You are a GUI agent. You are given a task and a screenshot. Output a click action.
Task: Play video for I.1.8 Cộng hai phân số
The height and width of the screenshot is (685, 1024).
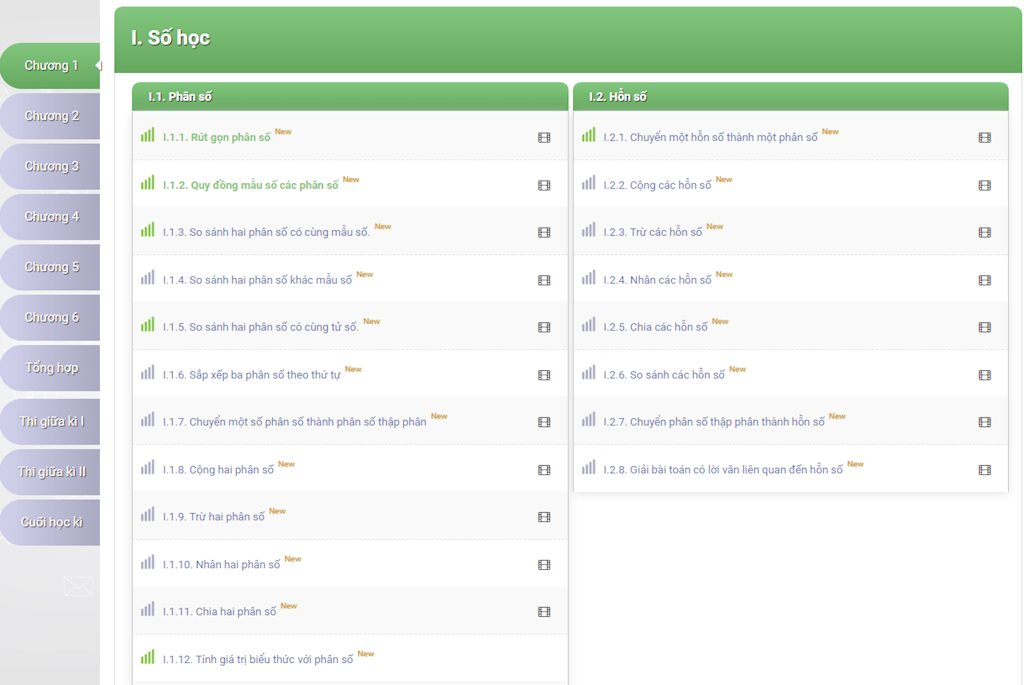tap(544, 470)
